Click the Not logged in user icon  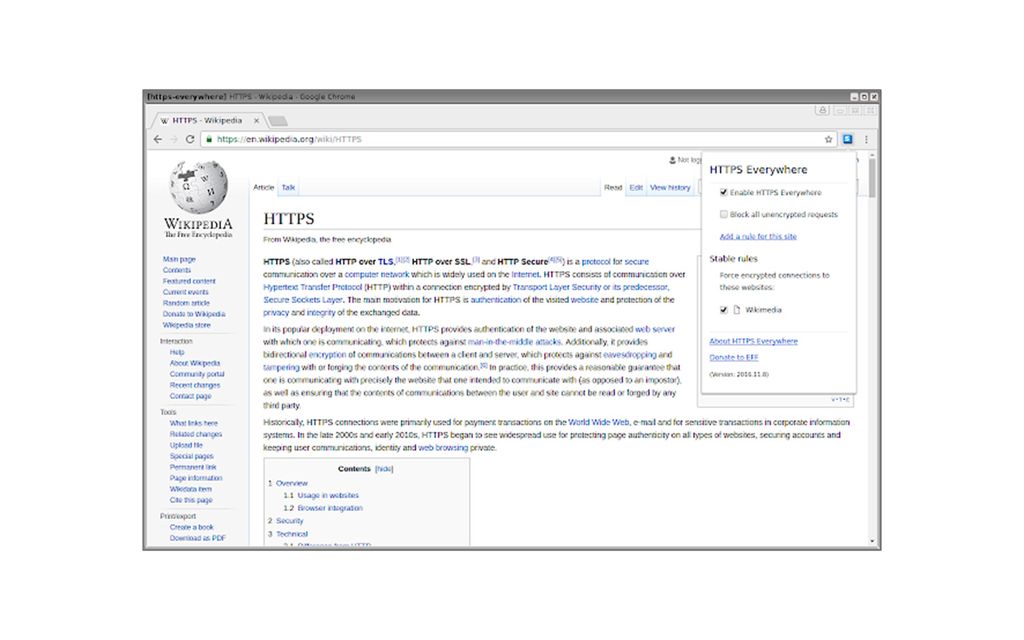coord(673,160)
